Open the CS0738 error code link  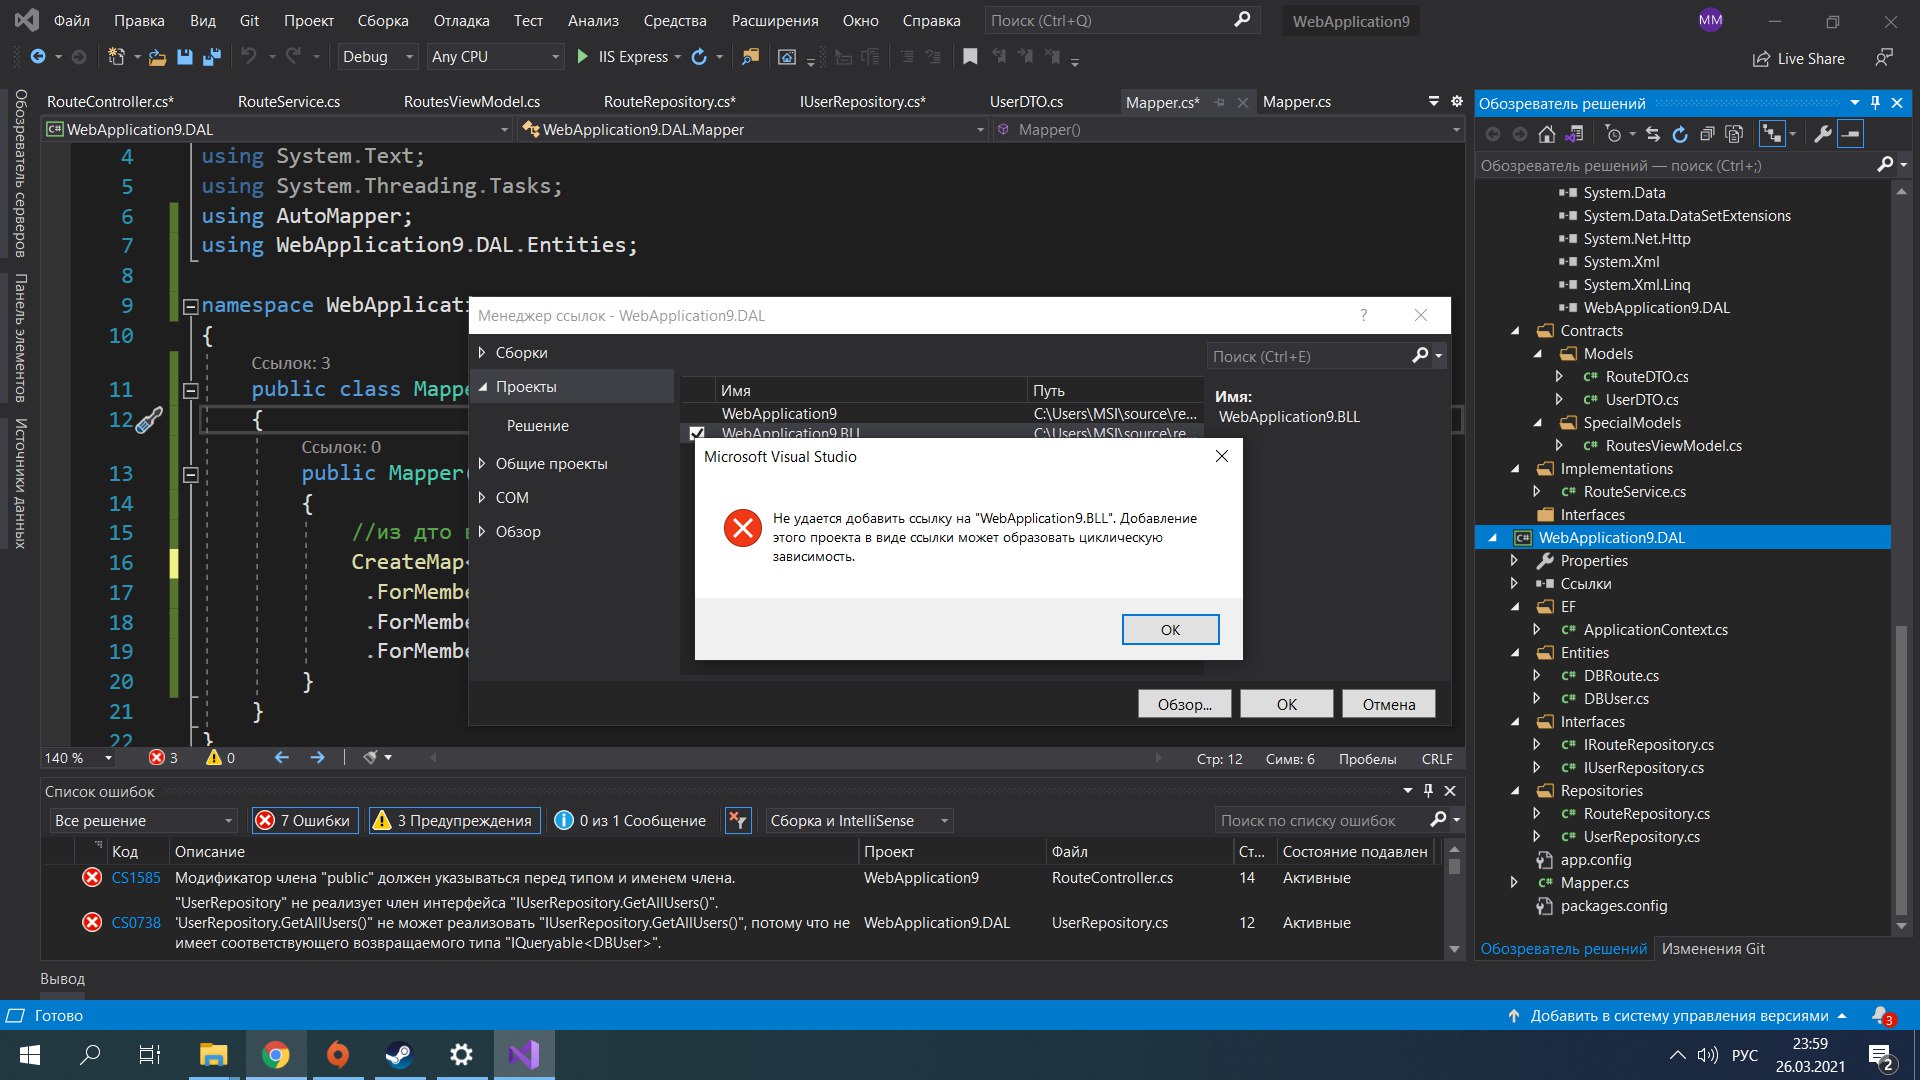click(136, 922)
